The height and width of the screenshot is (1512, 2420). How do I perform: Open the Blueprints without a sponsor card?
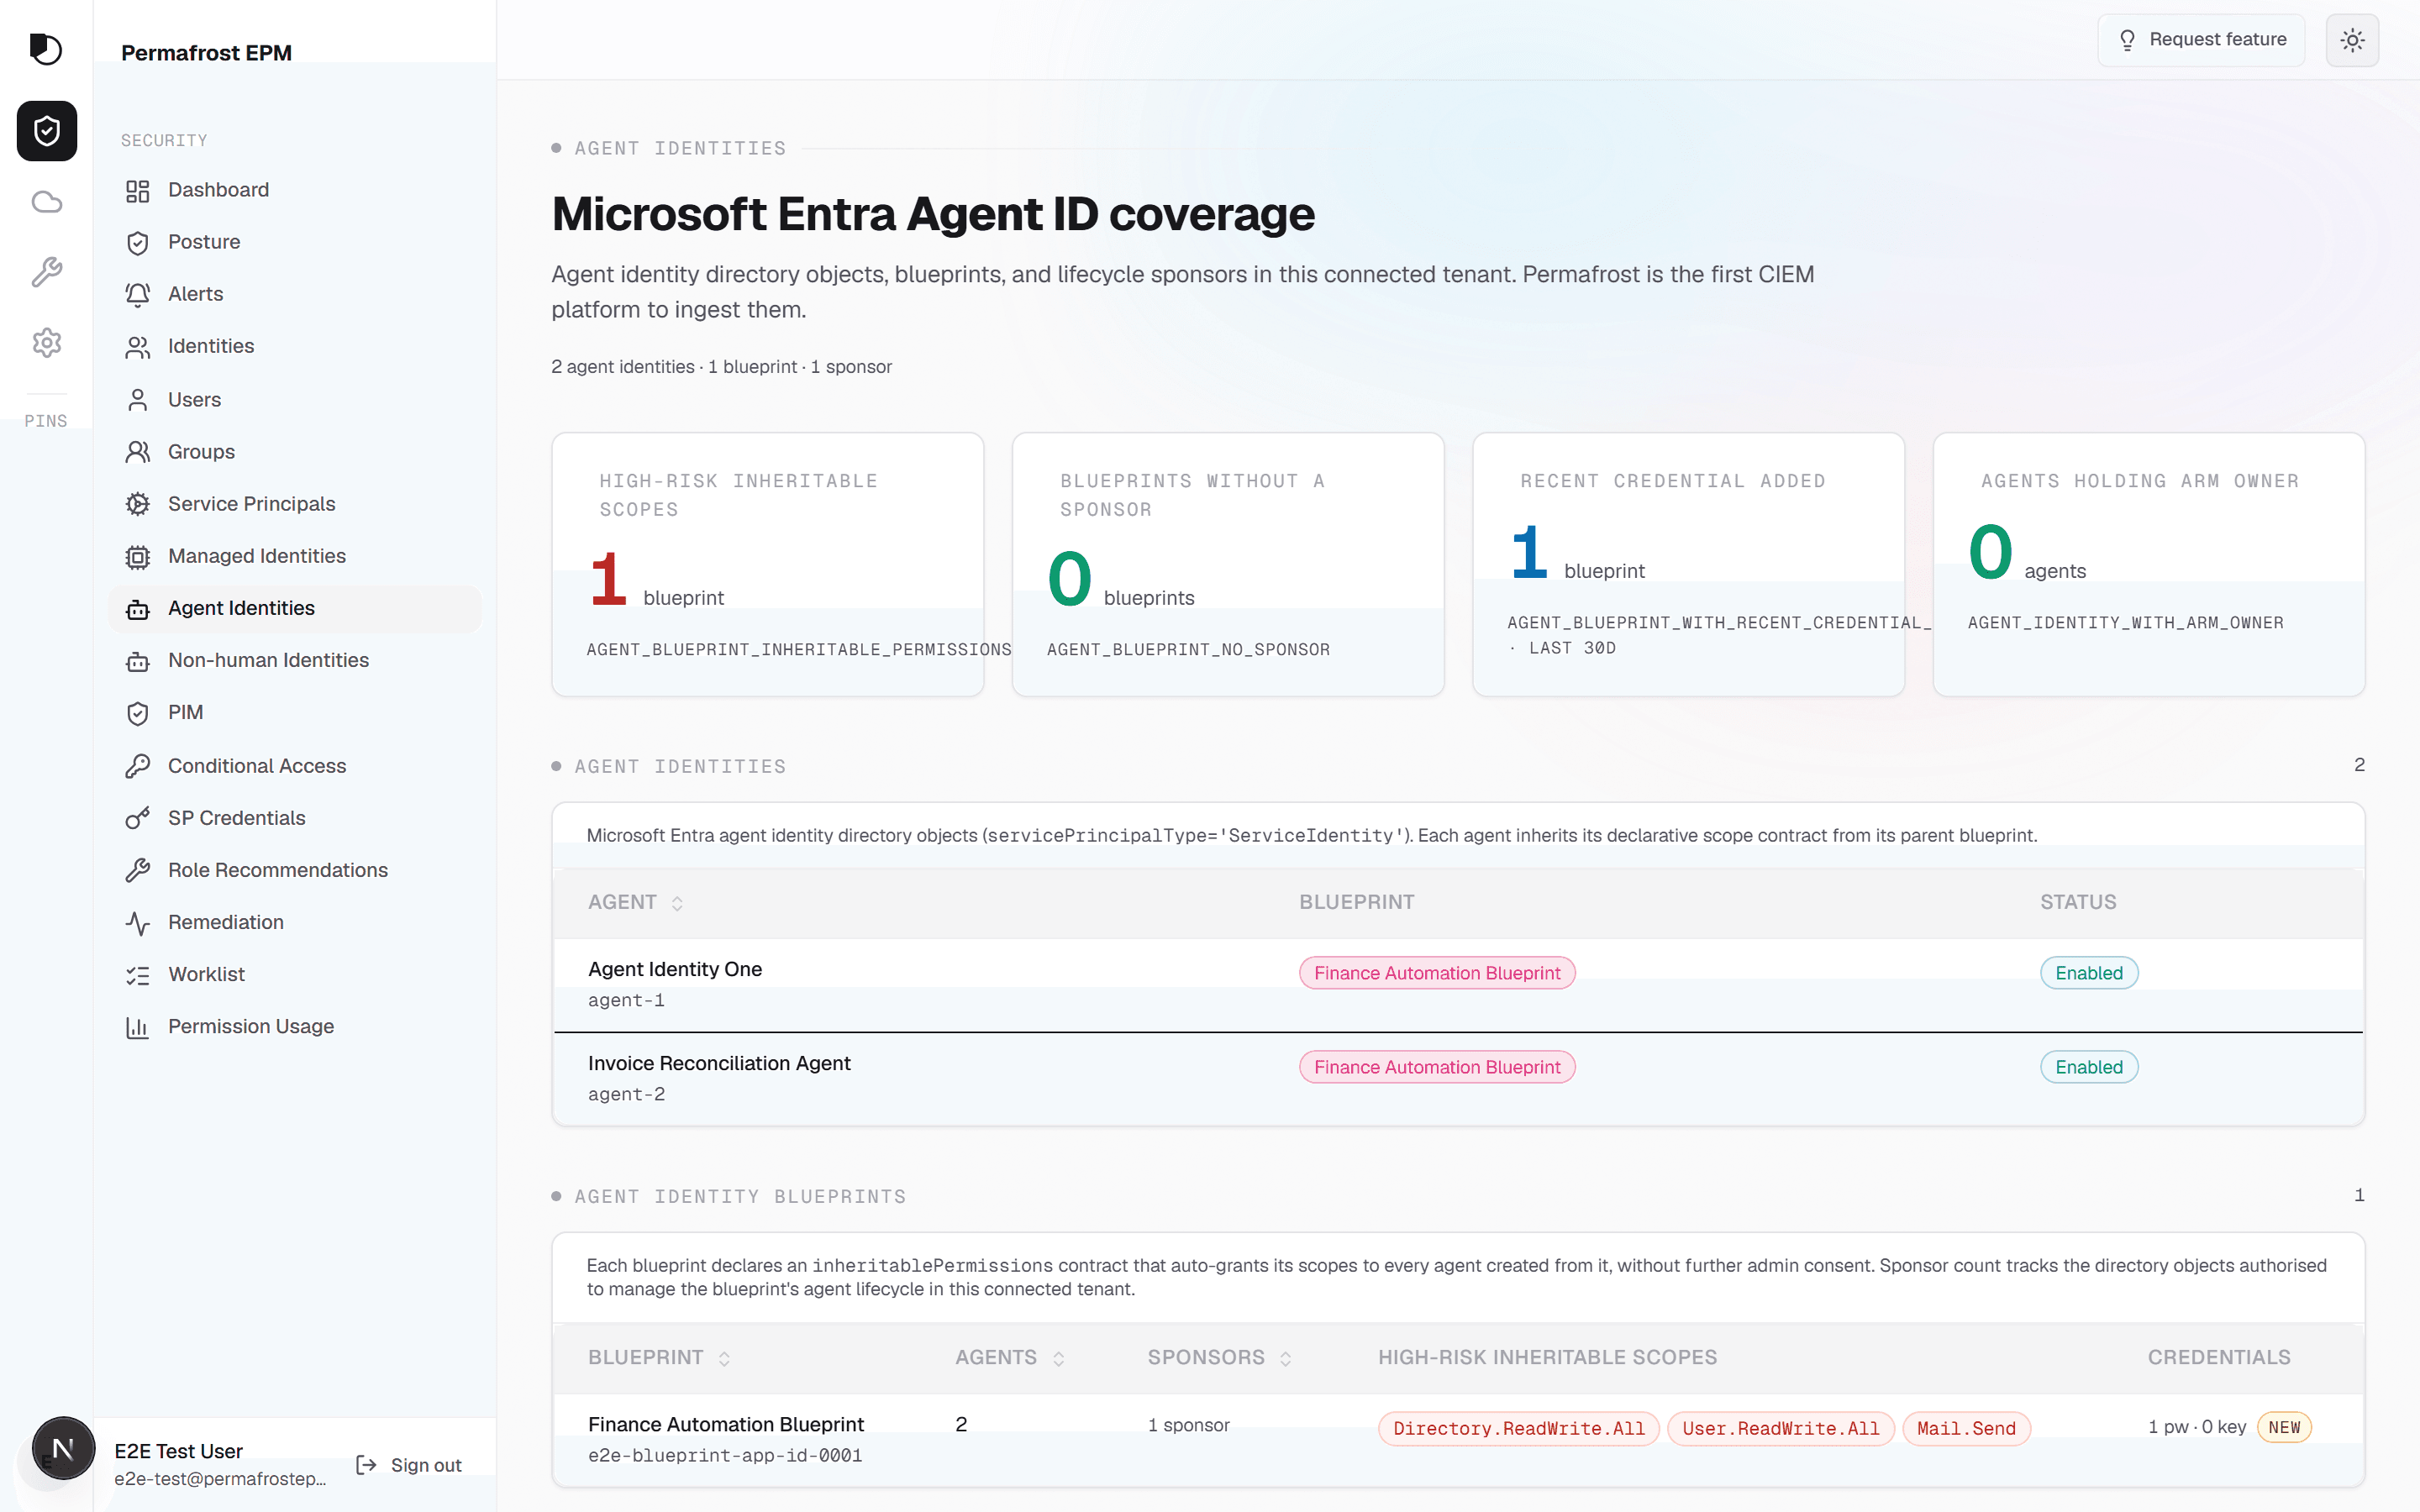pyautogui.click(x=1228, y=564)
